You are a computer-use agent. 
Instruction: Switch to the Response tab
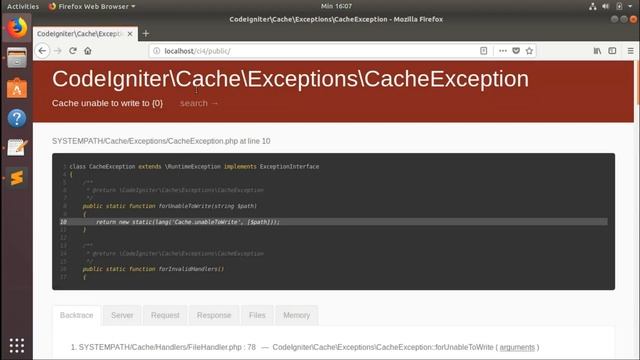pos(214,315)
